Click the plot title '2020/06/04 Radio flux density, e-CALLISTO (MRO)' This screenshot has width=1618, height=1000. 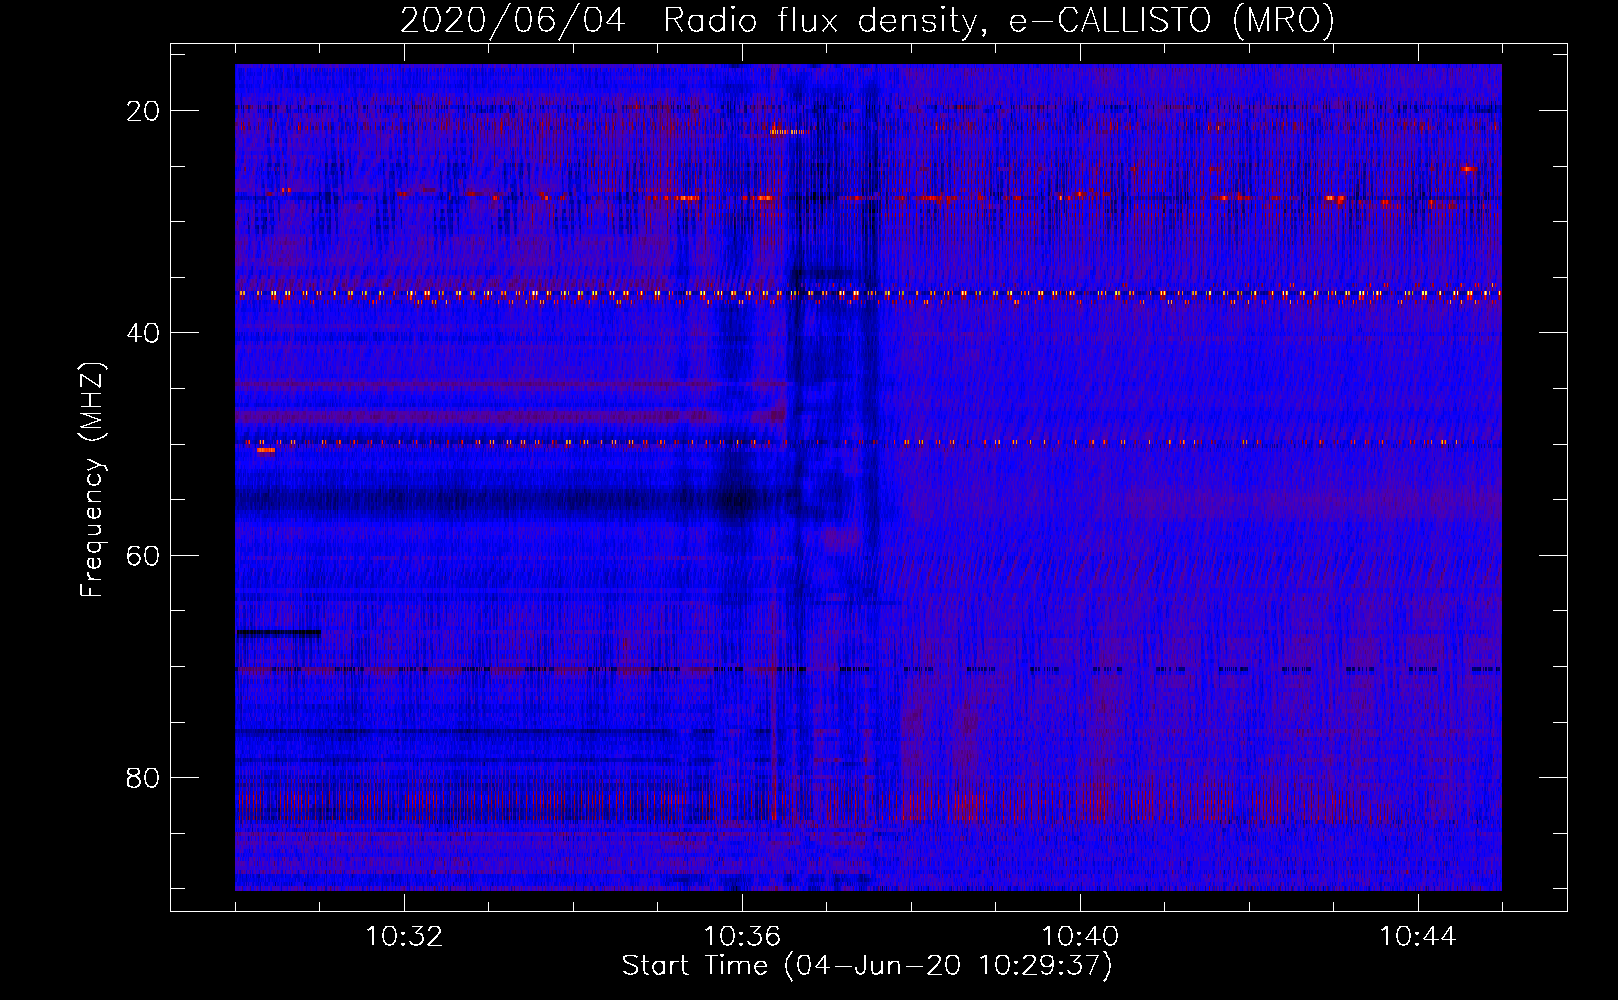coord(867,20)
